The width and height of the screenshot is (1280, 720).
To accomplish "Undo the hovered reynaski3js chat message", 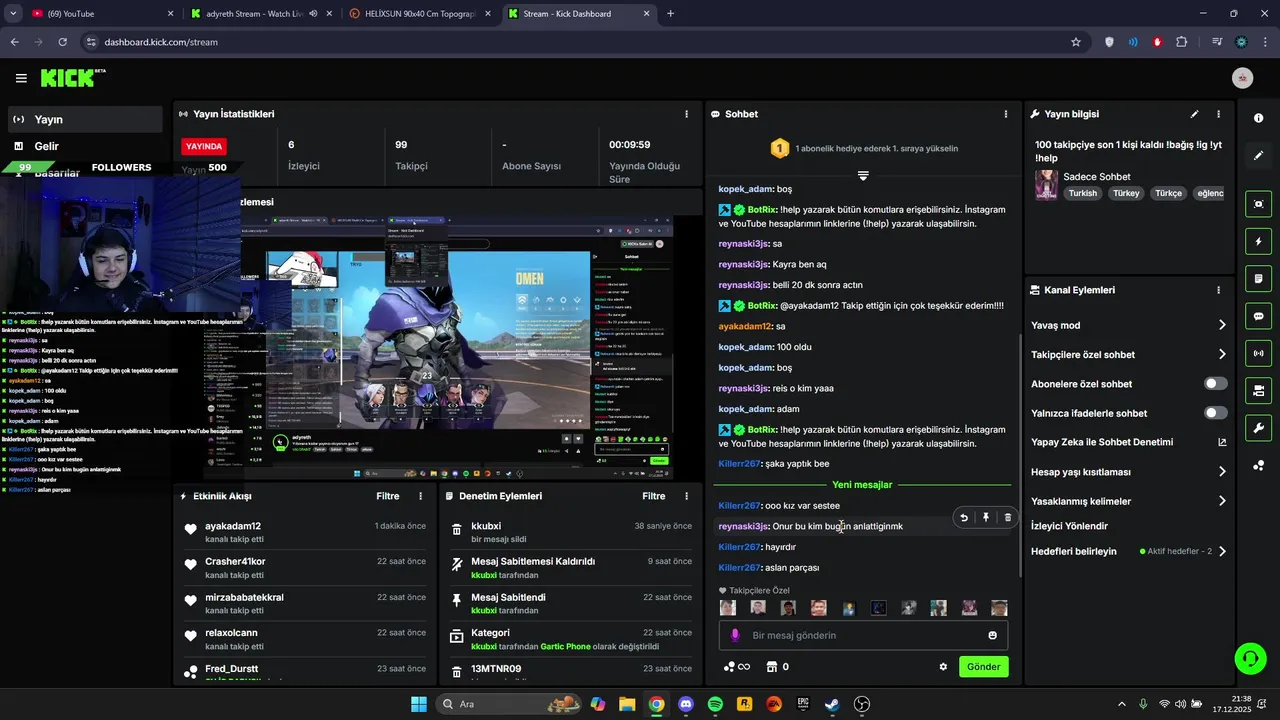I will pos(964,517).
